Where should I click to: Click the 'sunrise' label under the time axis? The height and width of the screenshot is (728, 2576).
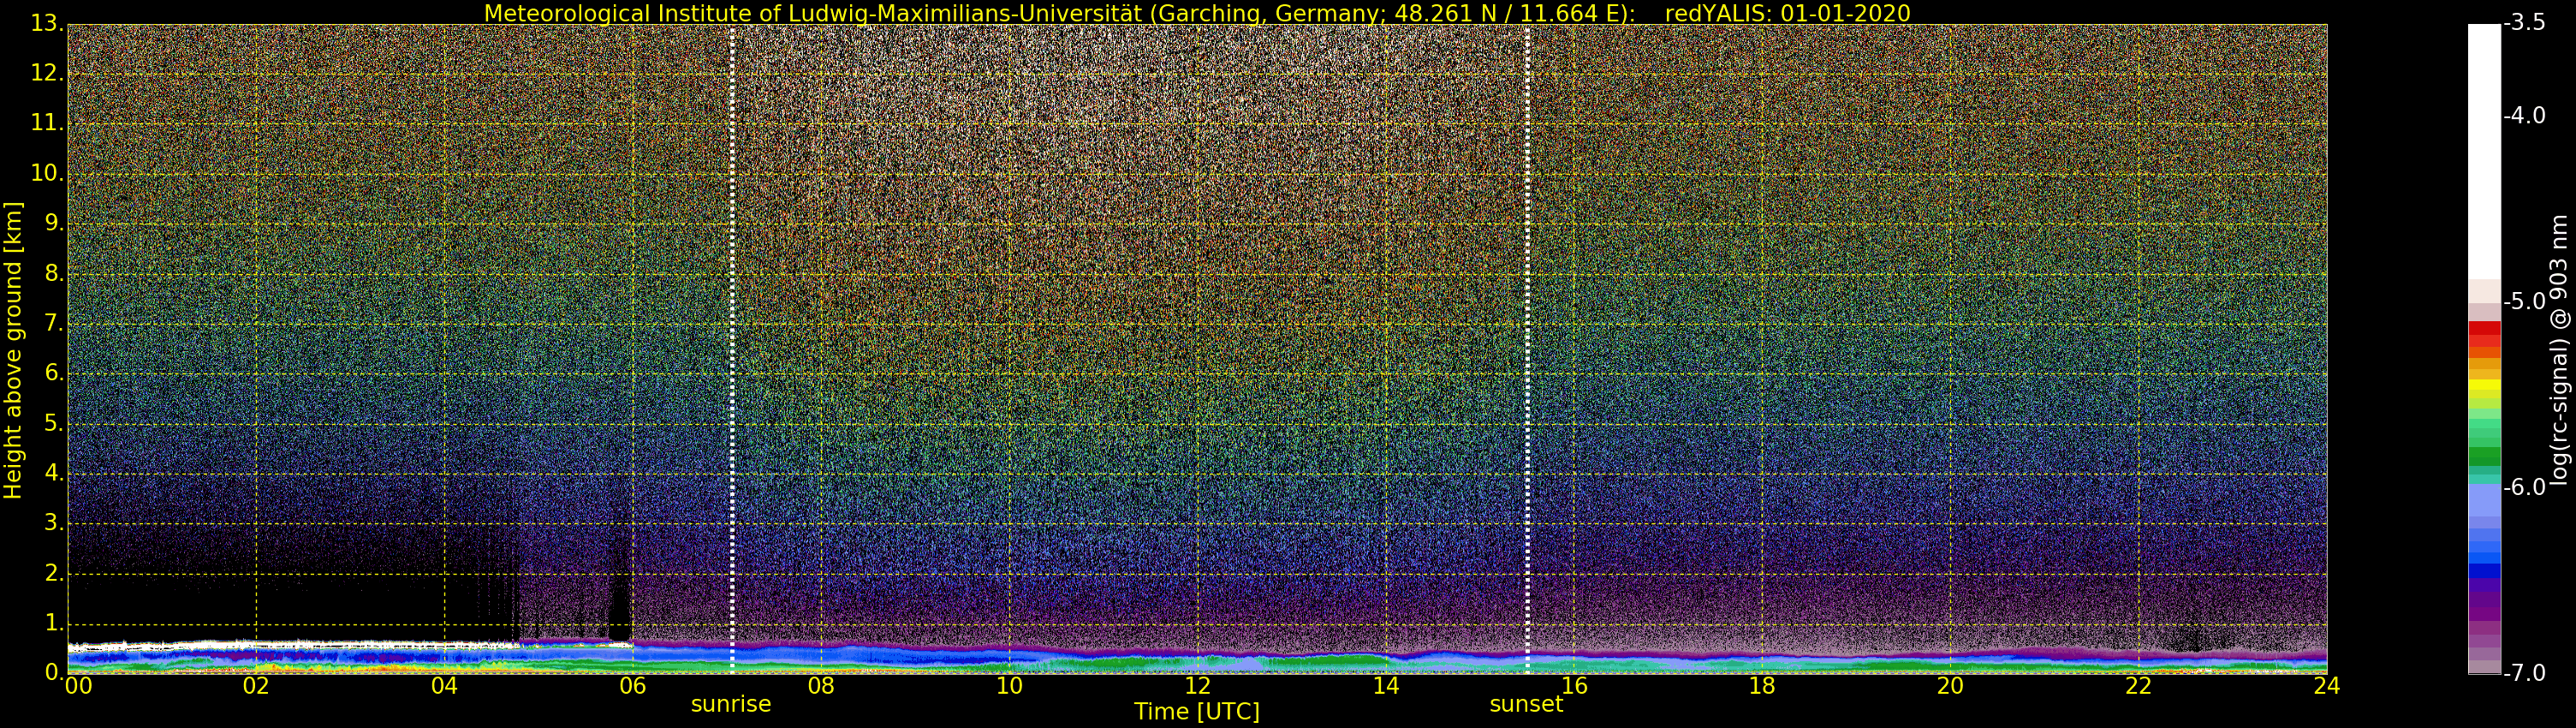731,704
